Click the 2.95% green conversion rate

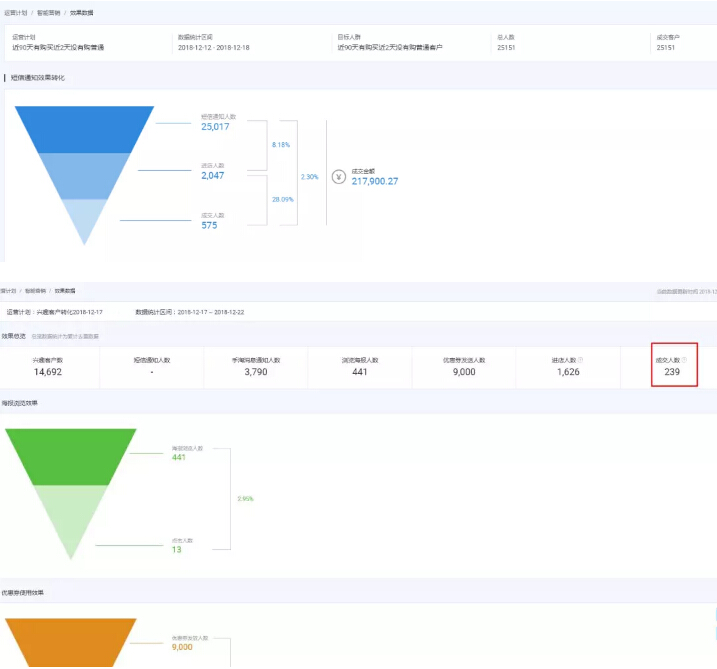coord(245,498)
